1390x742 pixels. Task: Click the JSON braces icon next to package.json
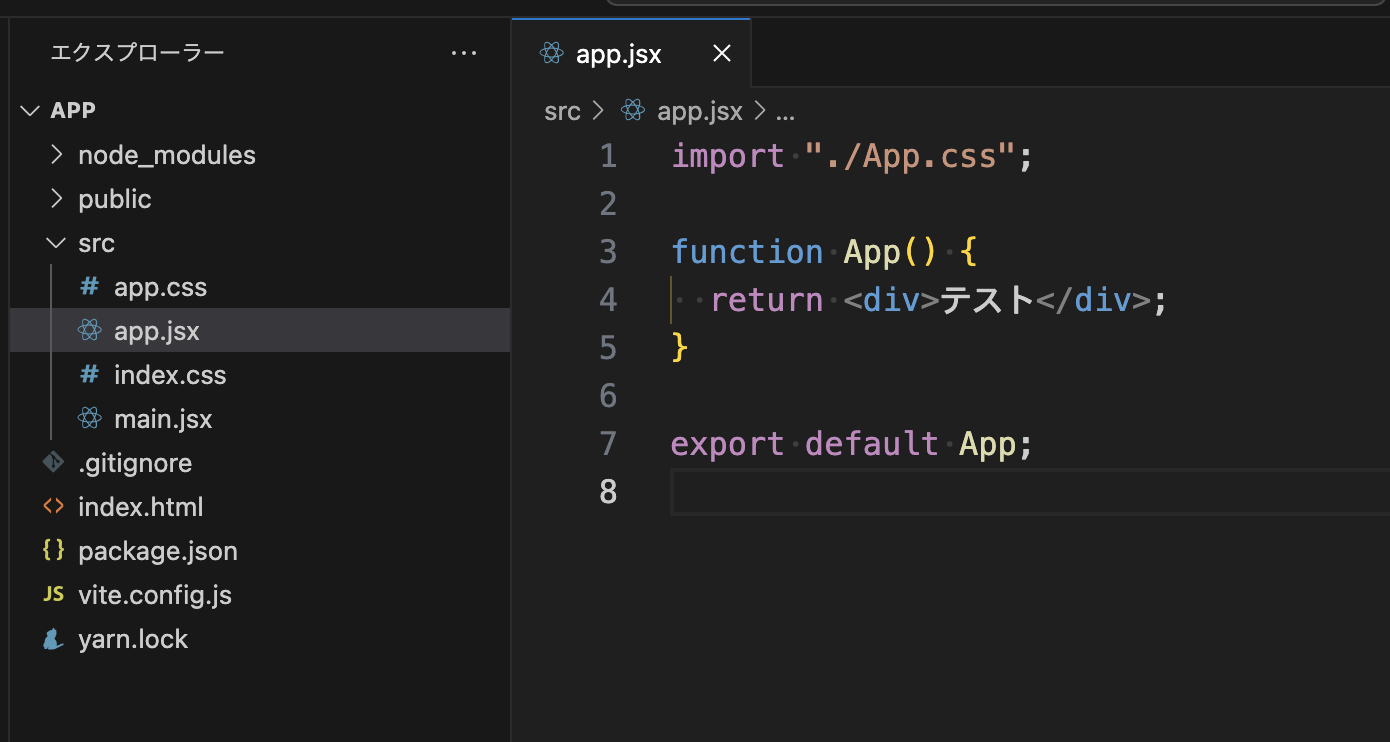click(x=53, y=550)
